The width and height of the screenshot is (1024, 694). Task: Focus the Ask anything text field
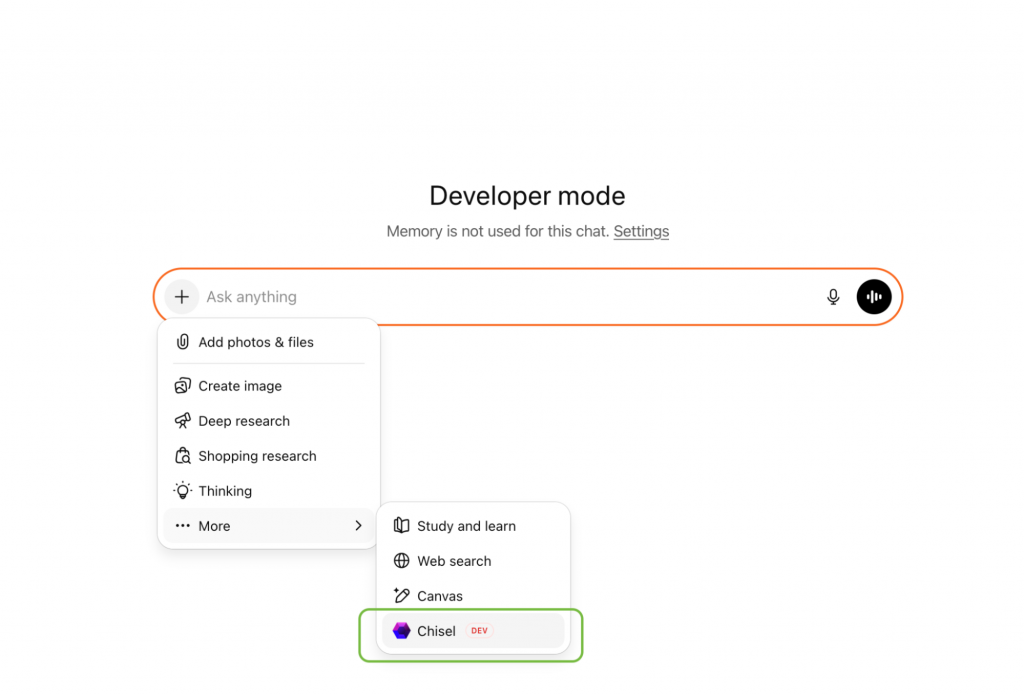pos(500,297)
